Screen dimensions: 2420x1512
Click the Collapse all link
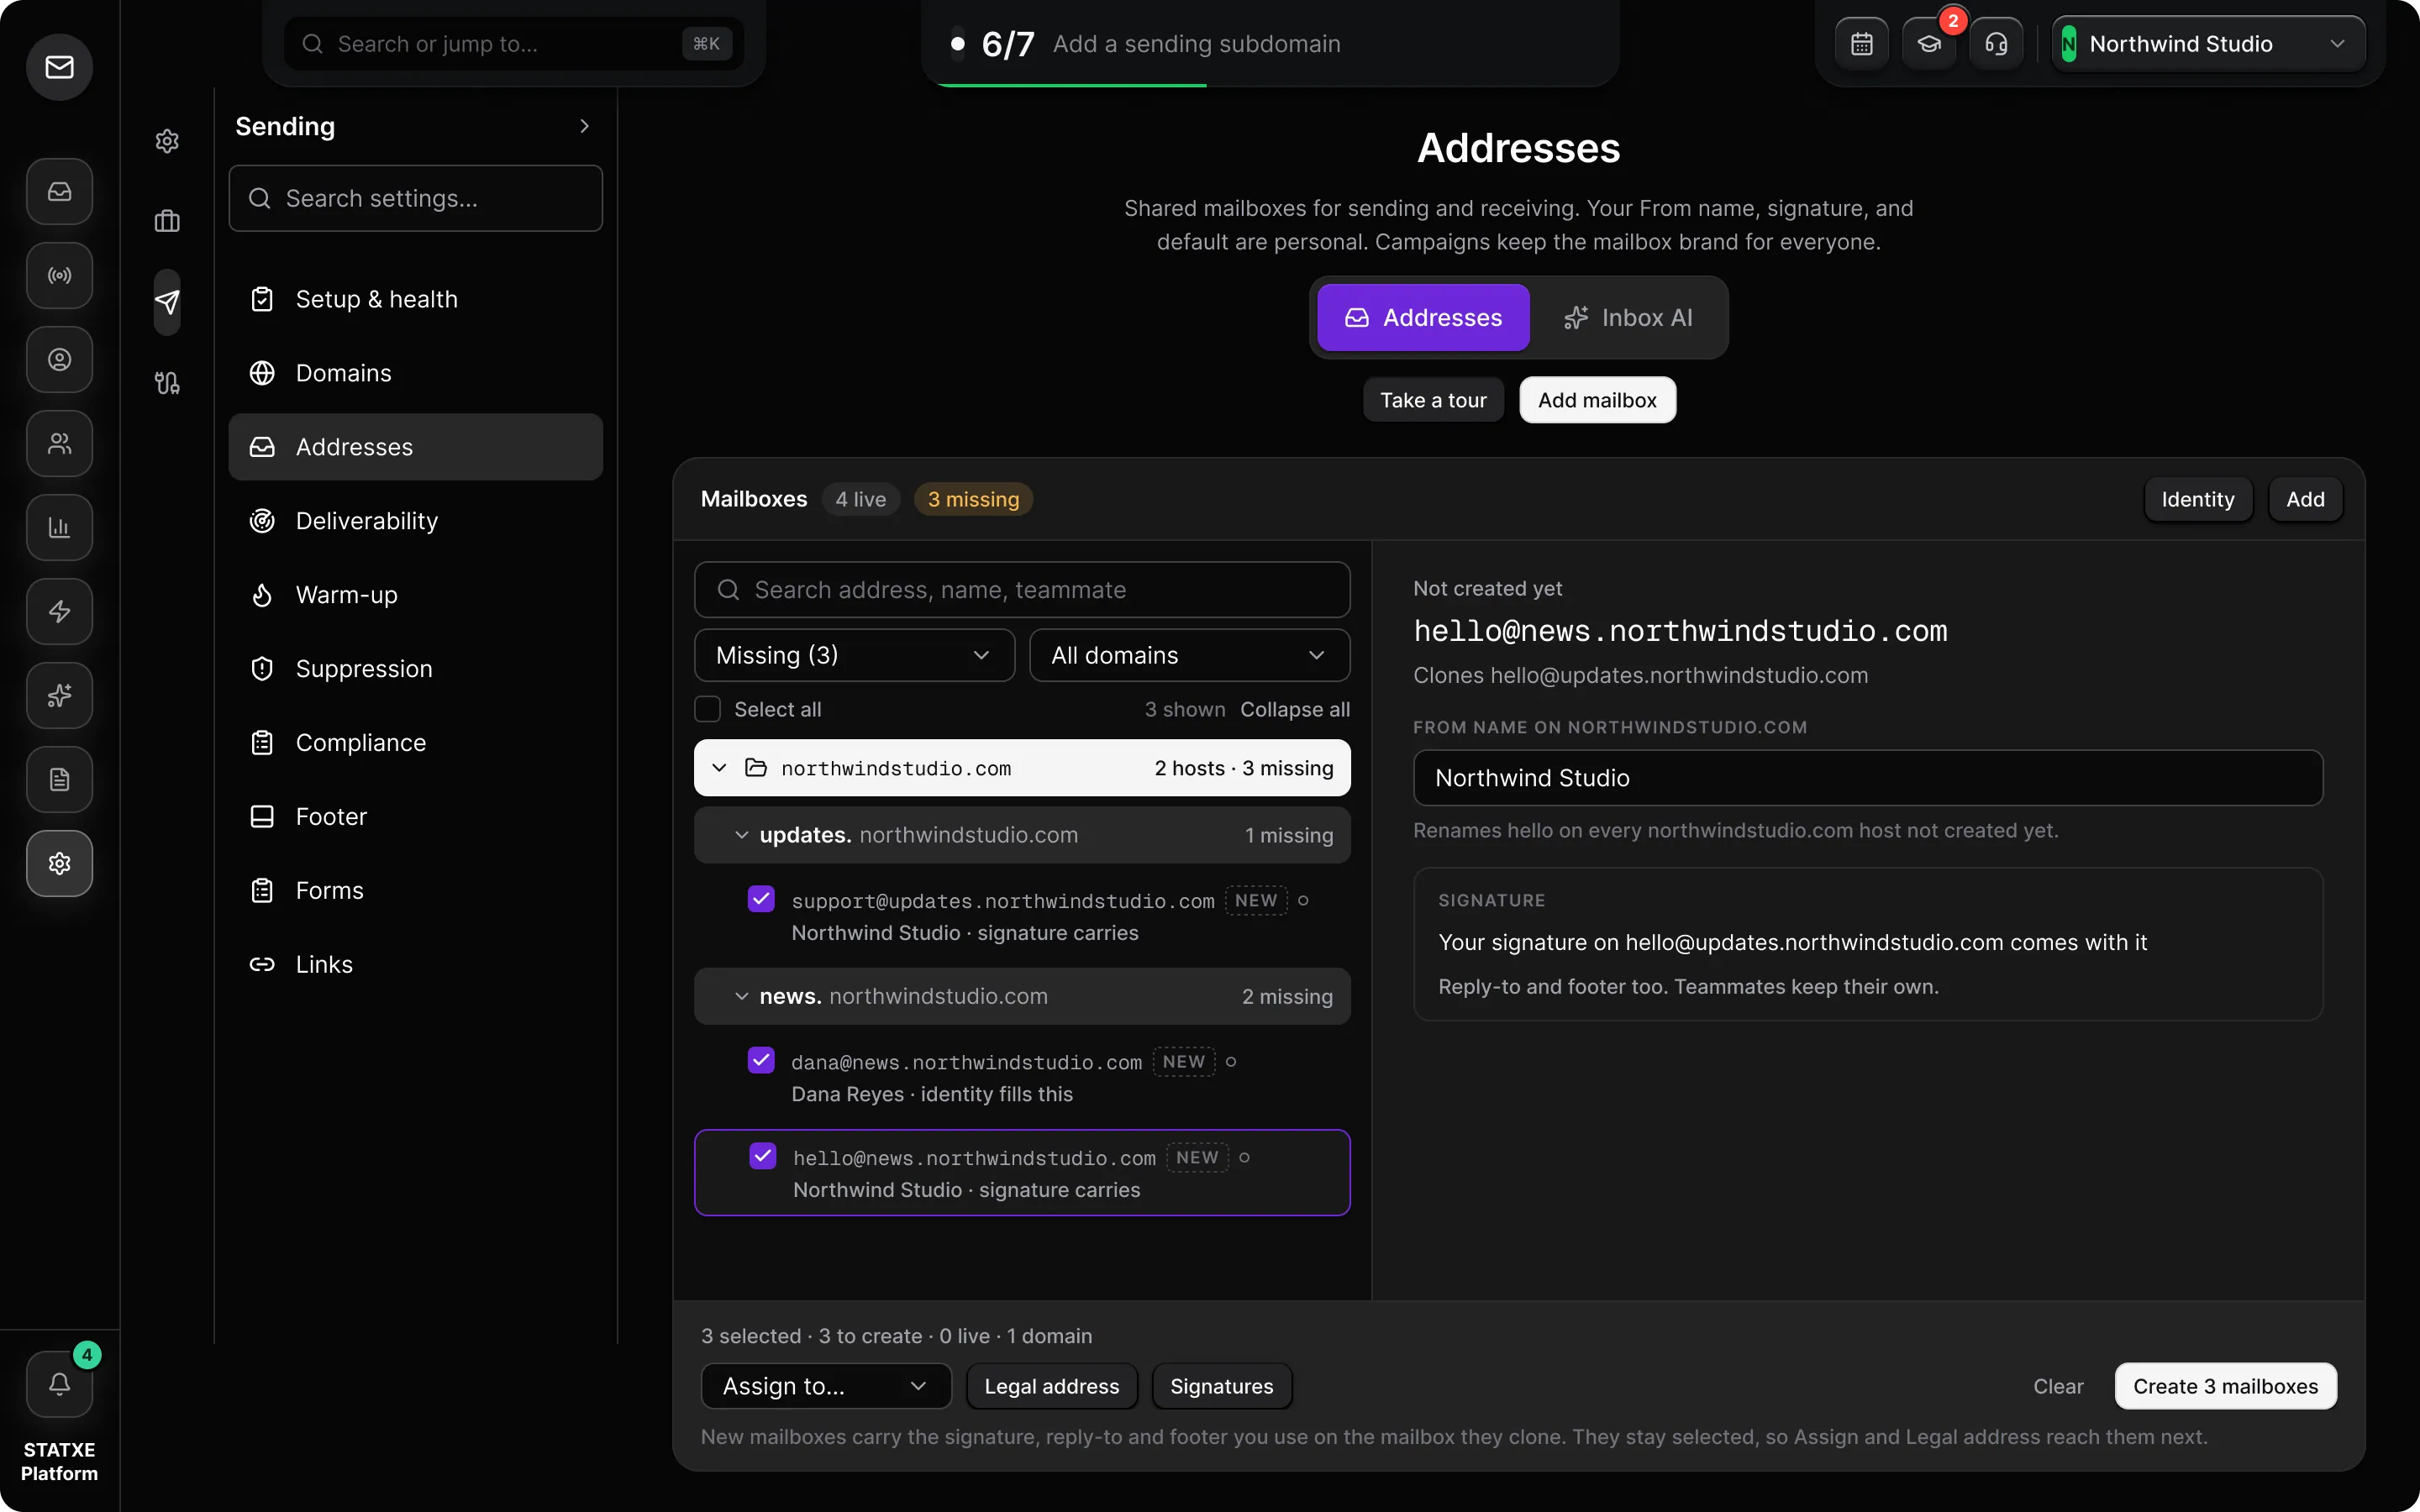(1295, 709)
